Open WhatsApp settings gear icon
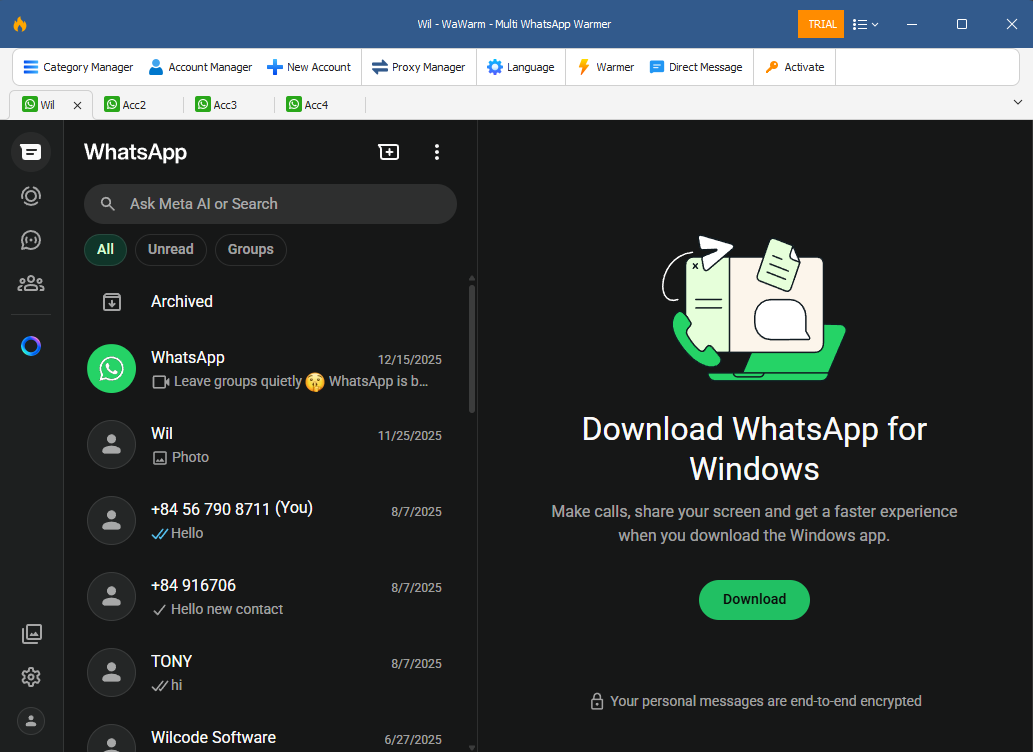Screen dimensions: 1033x752 (x=31, y=677)
